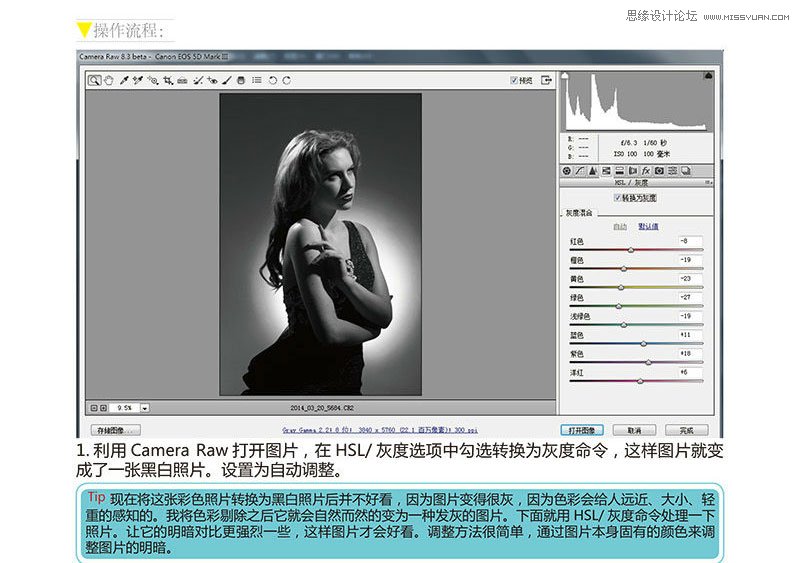800x563 pixels.
Task: Toggle full screen mode icon
Action: (546, 80)
